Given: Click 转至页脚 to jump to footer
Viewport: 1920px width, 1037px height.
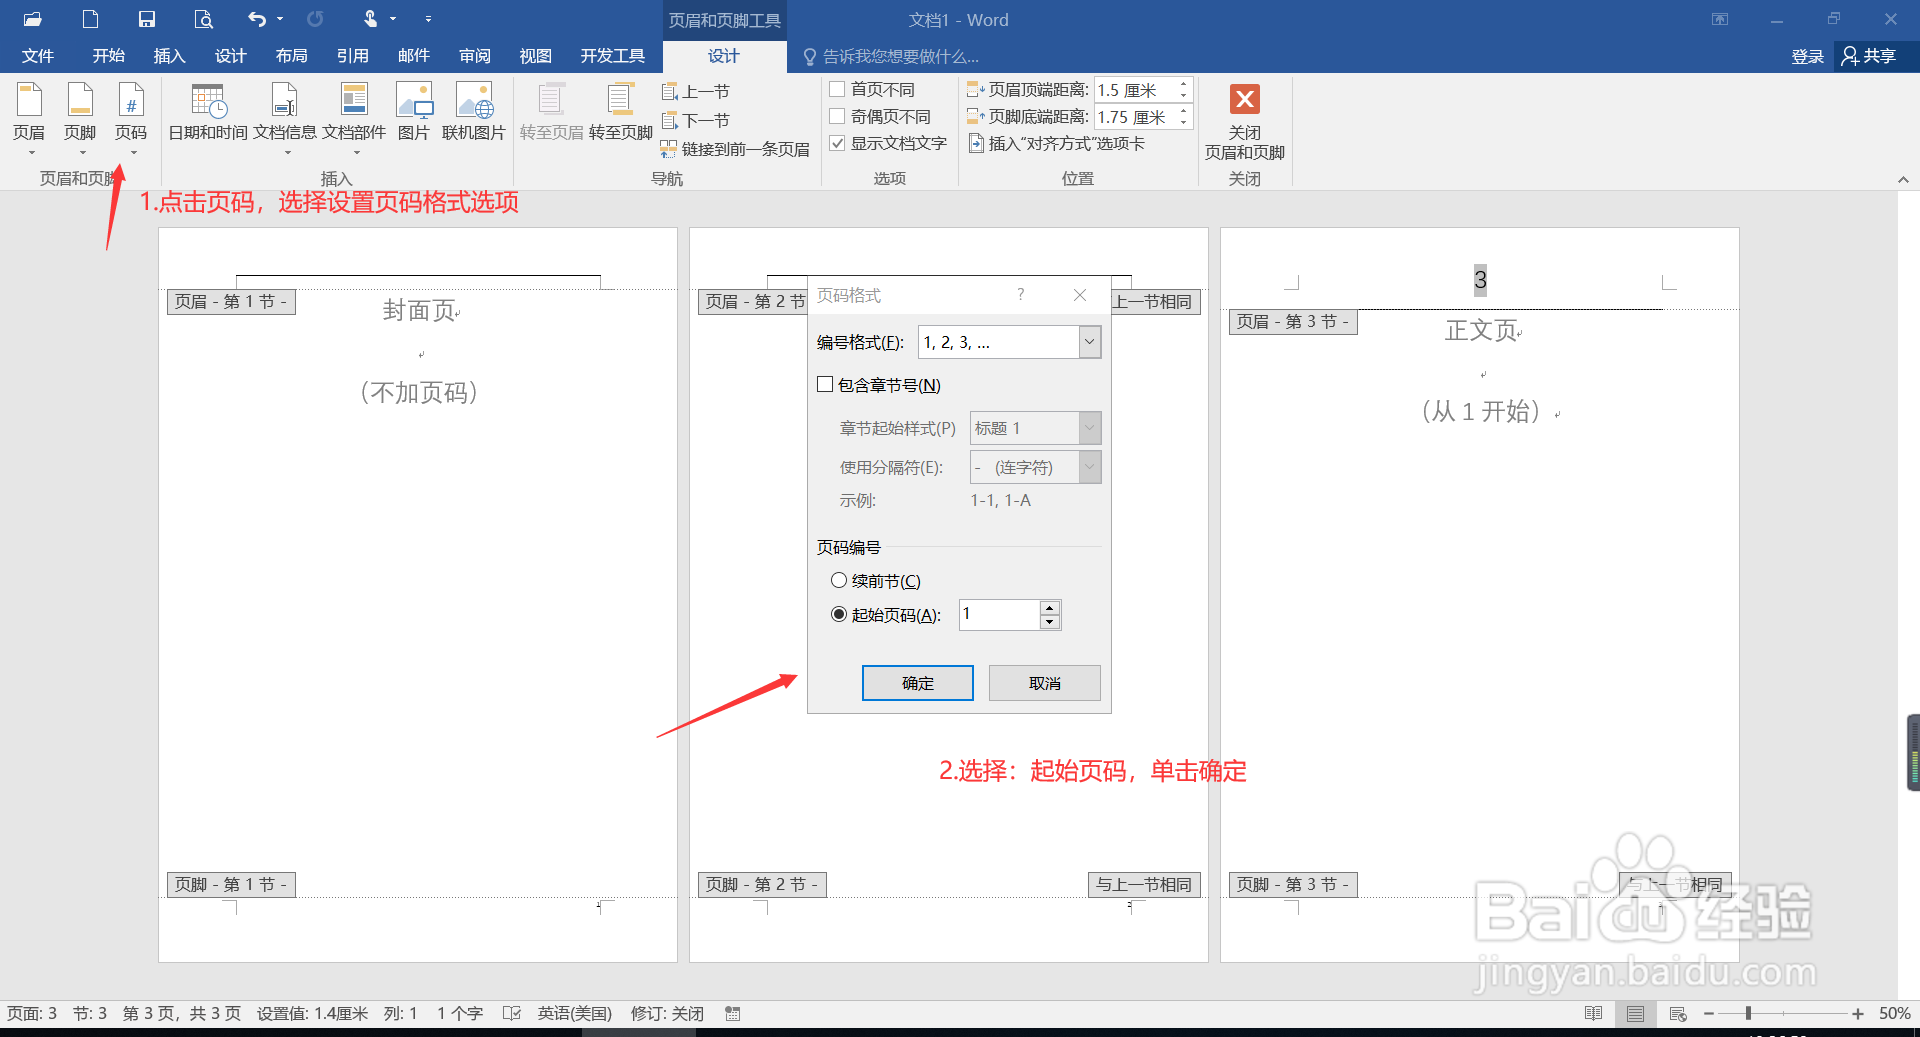Looking at the screenshot, I should click(620, 110).
